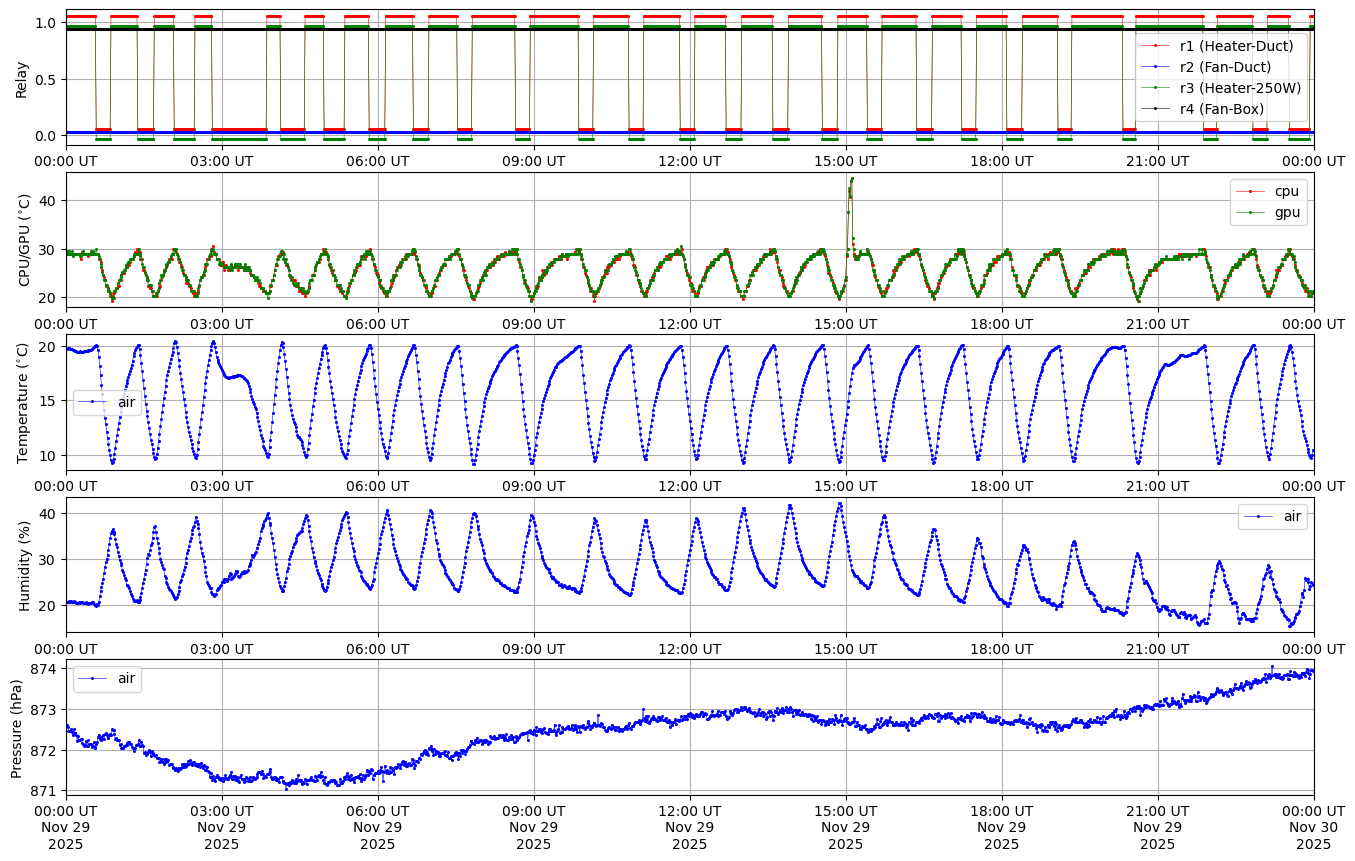Click the r1 (Heater-Duct) legend entry

[x=1236, y=46]
